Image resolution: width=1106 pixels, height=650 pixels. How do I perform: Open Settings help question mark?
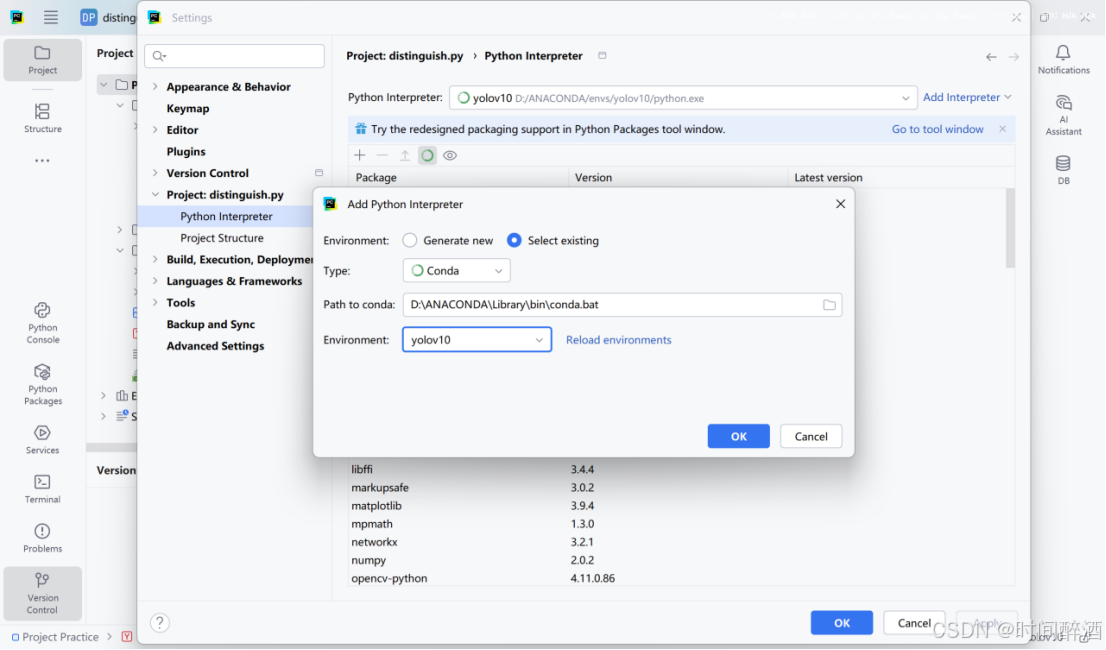point(159,623)
